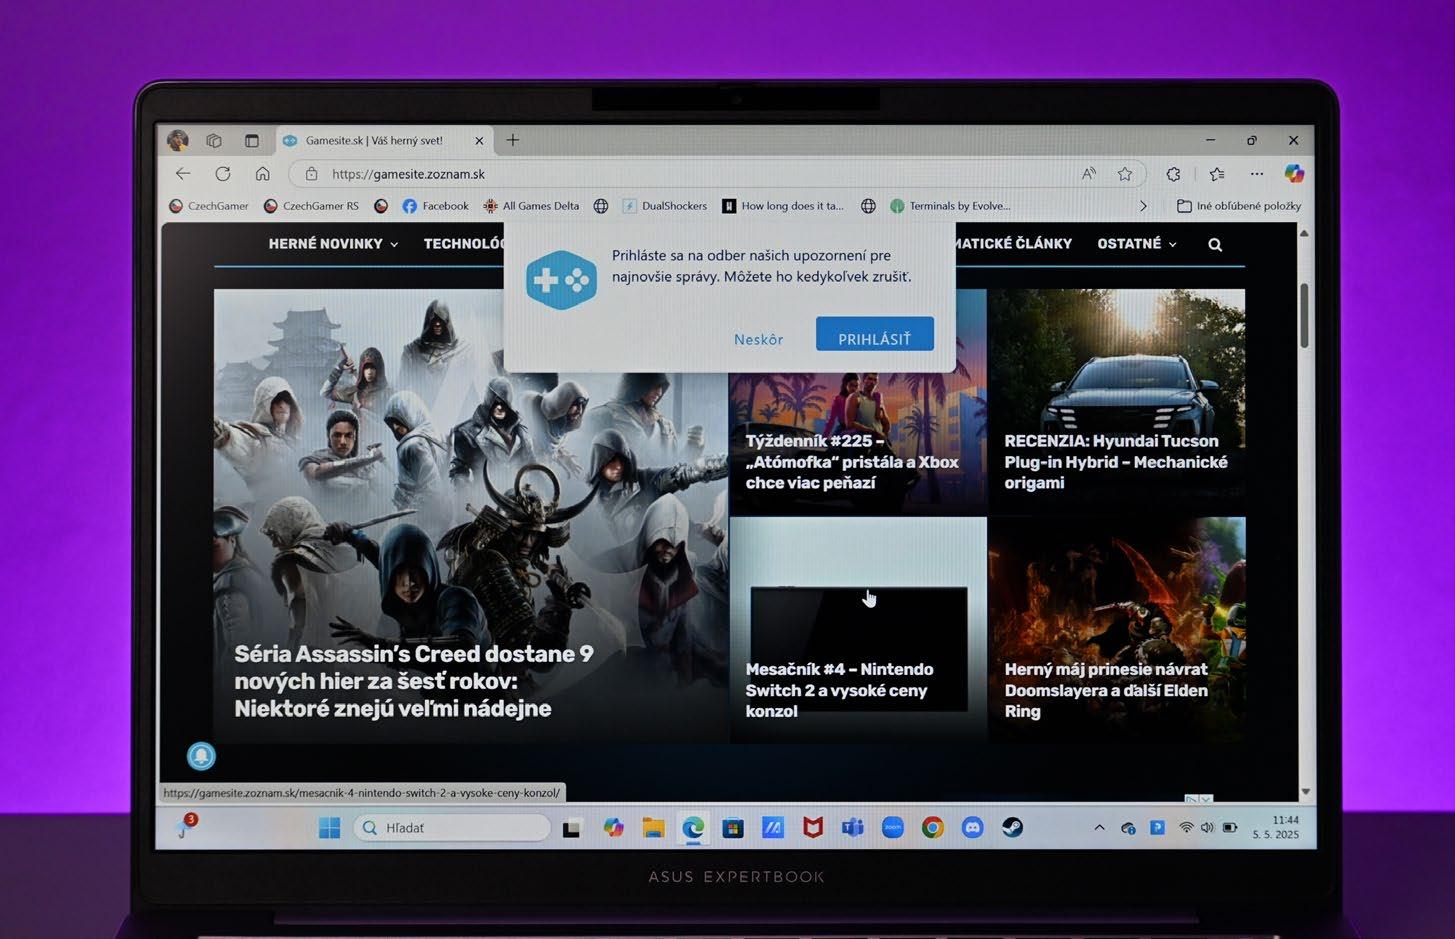The image size is (1455, 939).
Task: Click the scrollbar down arrow
Action: click(x=1305, y=791)
